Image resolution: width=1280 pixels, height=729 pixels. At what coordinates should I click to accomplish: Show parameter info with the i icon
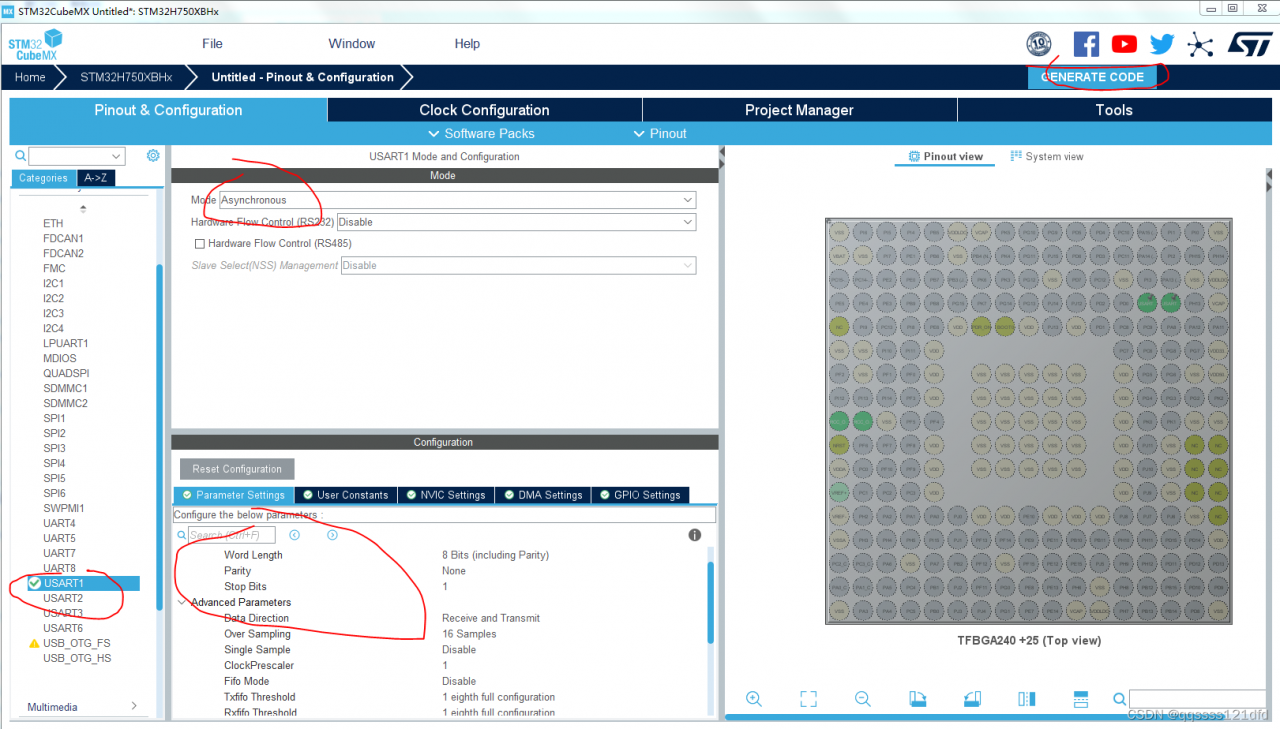pos(695,535)
